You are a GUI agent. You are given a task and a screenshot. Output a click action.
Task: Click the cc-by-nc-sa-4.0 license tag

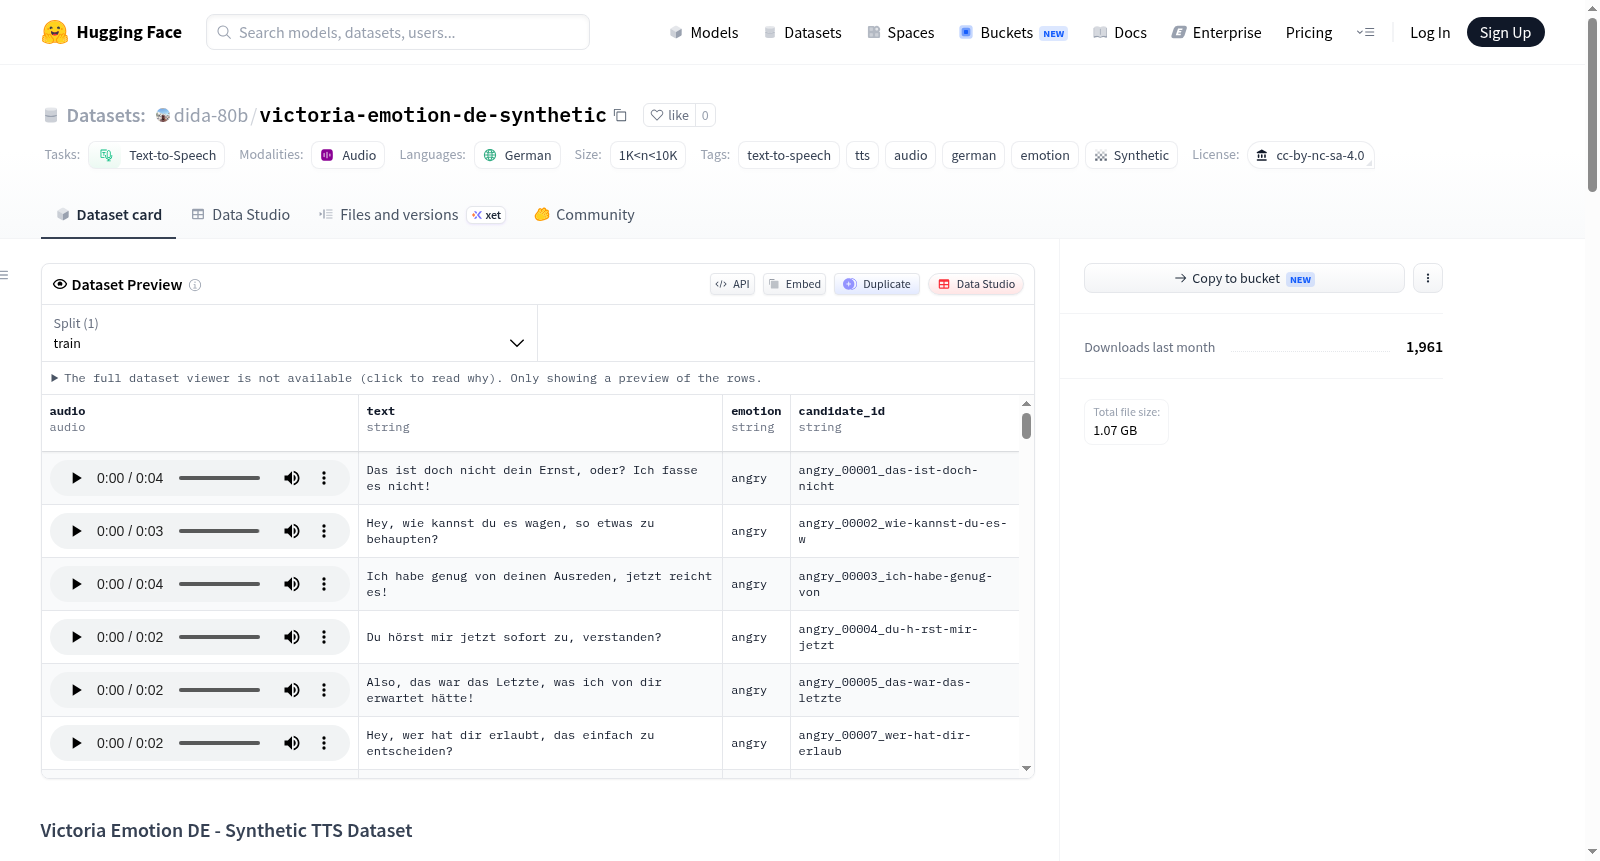(x=1311, y=155)
